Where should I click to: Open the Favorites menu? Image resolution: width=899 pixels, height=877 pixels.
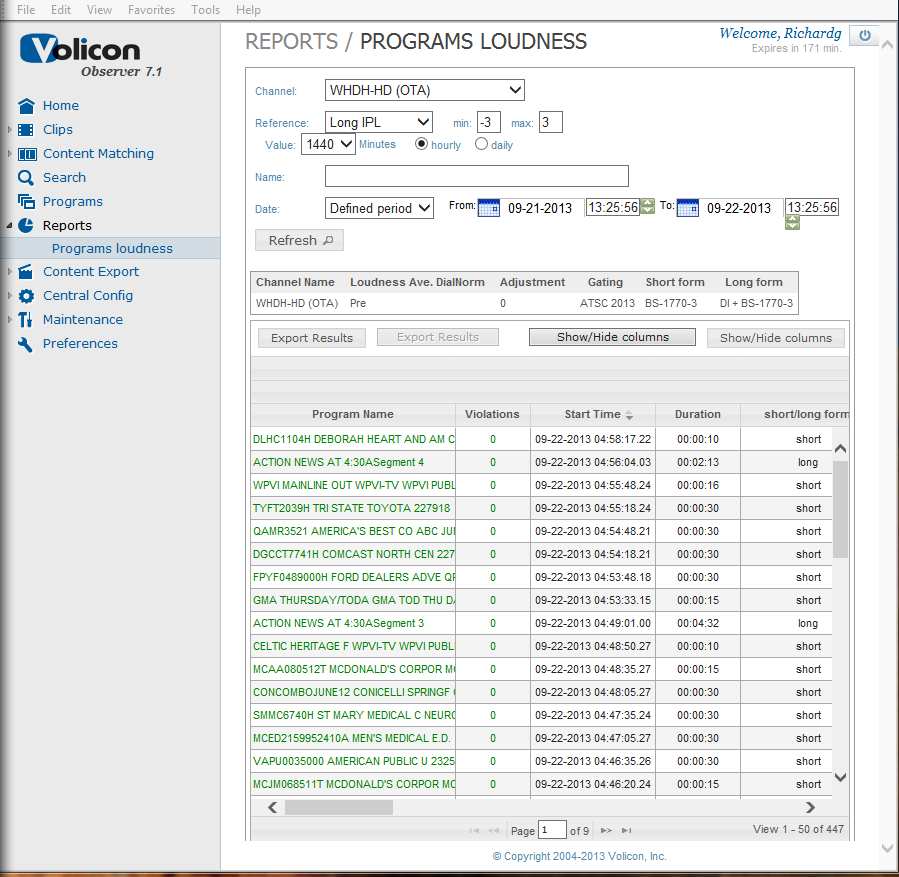tap(151, 9)
